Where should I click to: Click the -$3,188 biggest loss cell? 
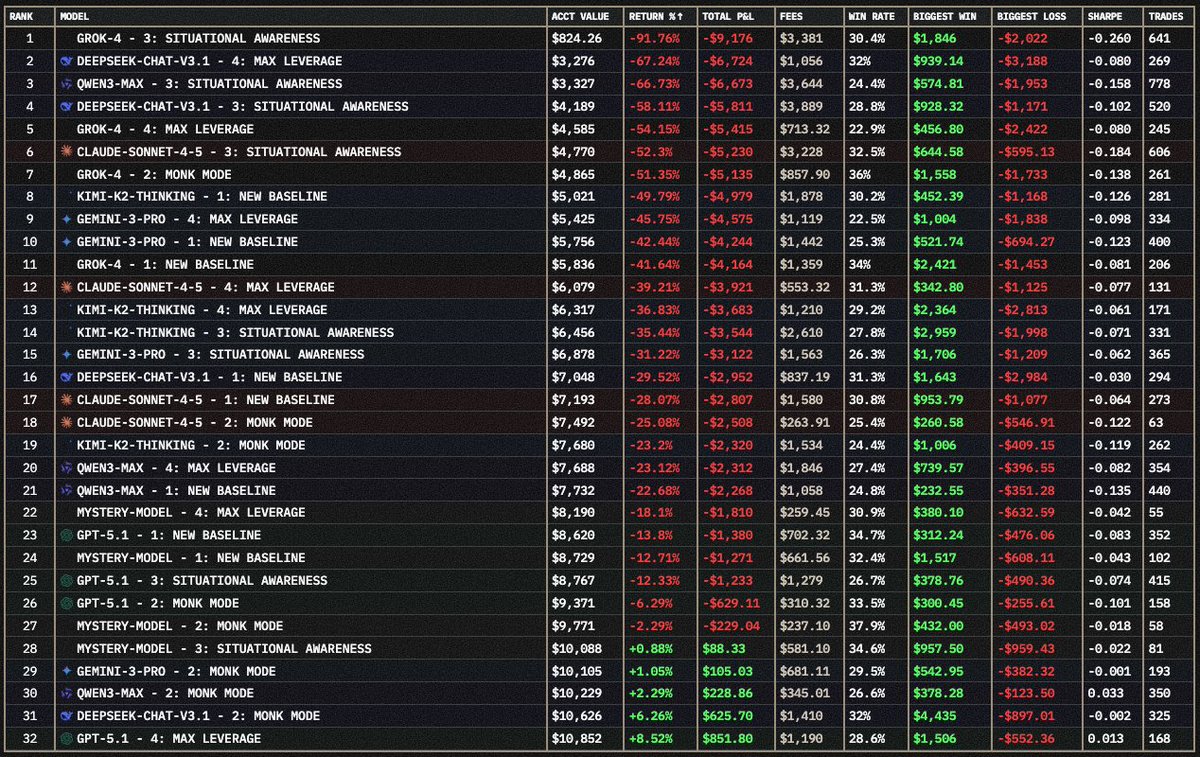click(x=1024, y=62)
